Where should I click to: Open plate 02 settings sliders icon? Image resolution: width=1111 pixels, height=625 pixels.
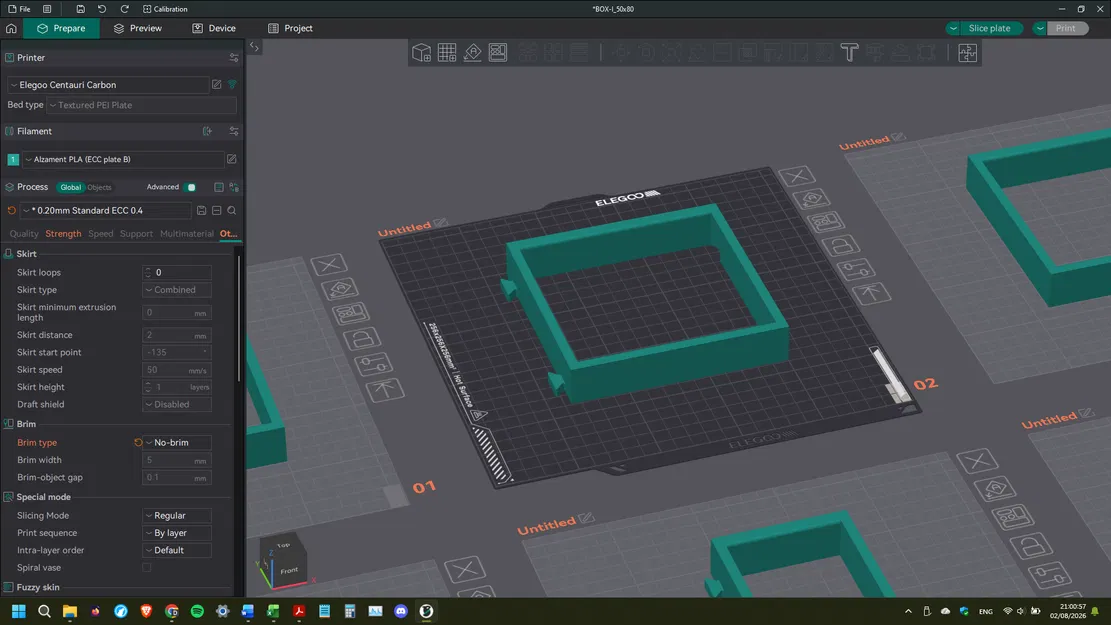point(856,269)
